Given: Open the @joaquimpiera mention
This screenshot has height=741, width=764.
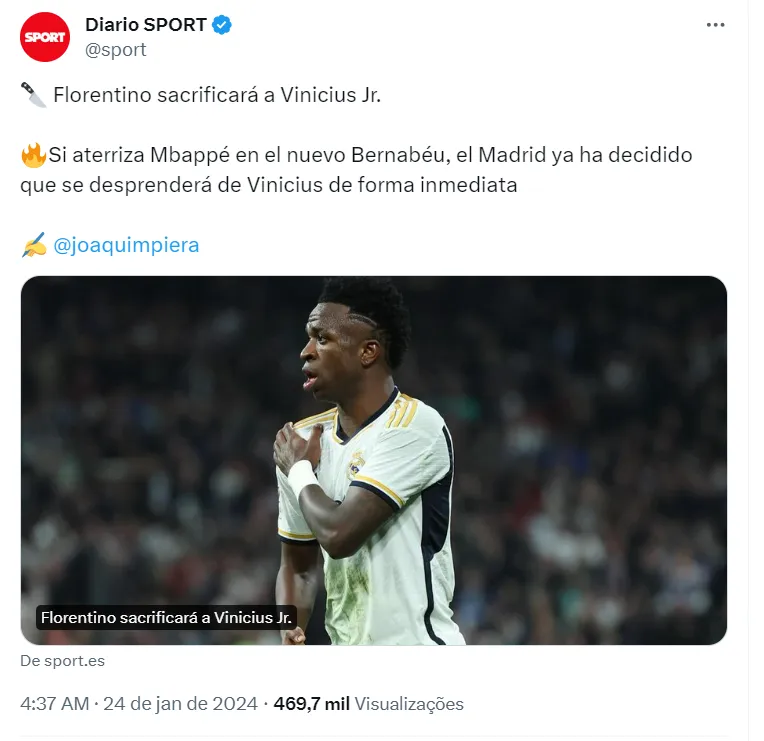Looking at the screenshot, I should pyautogui.click(x=126, y=245).
